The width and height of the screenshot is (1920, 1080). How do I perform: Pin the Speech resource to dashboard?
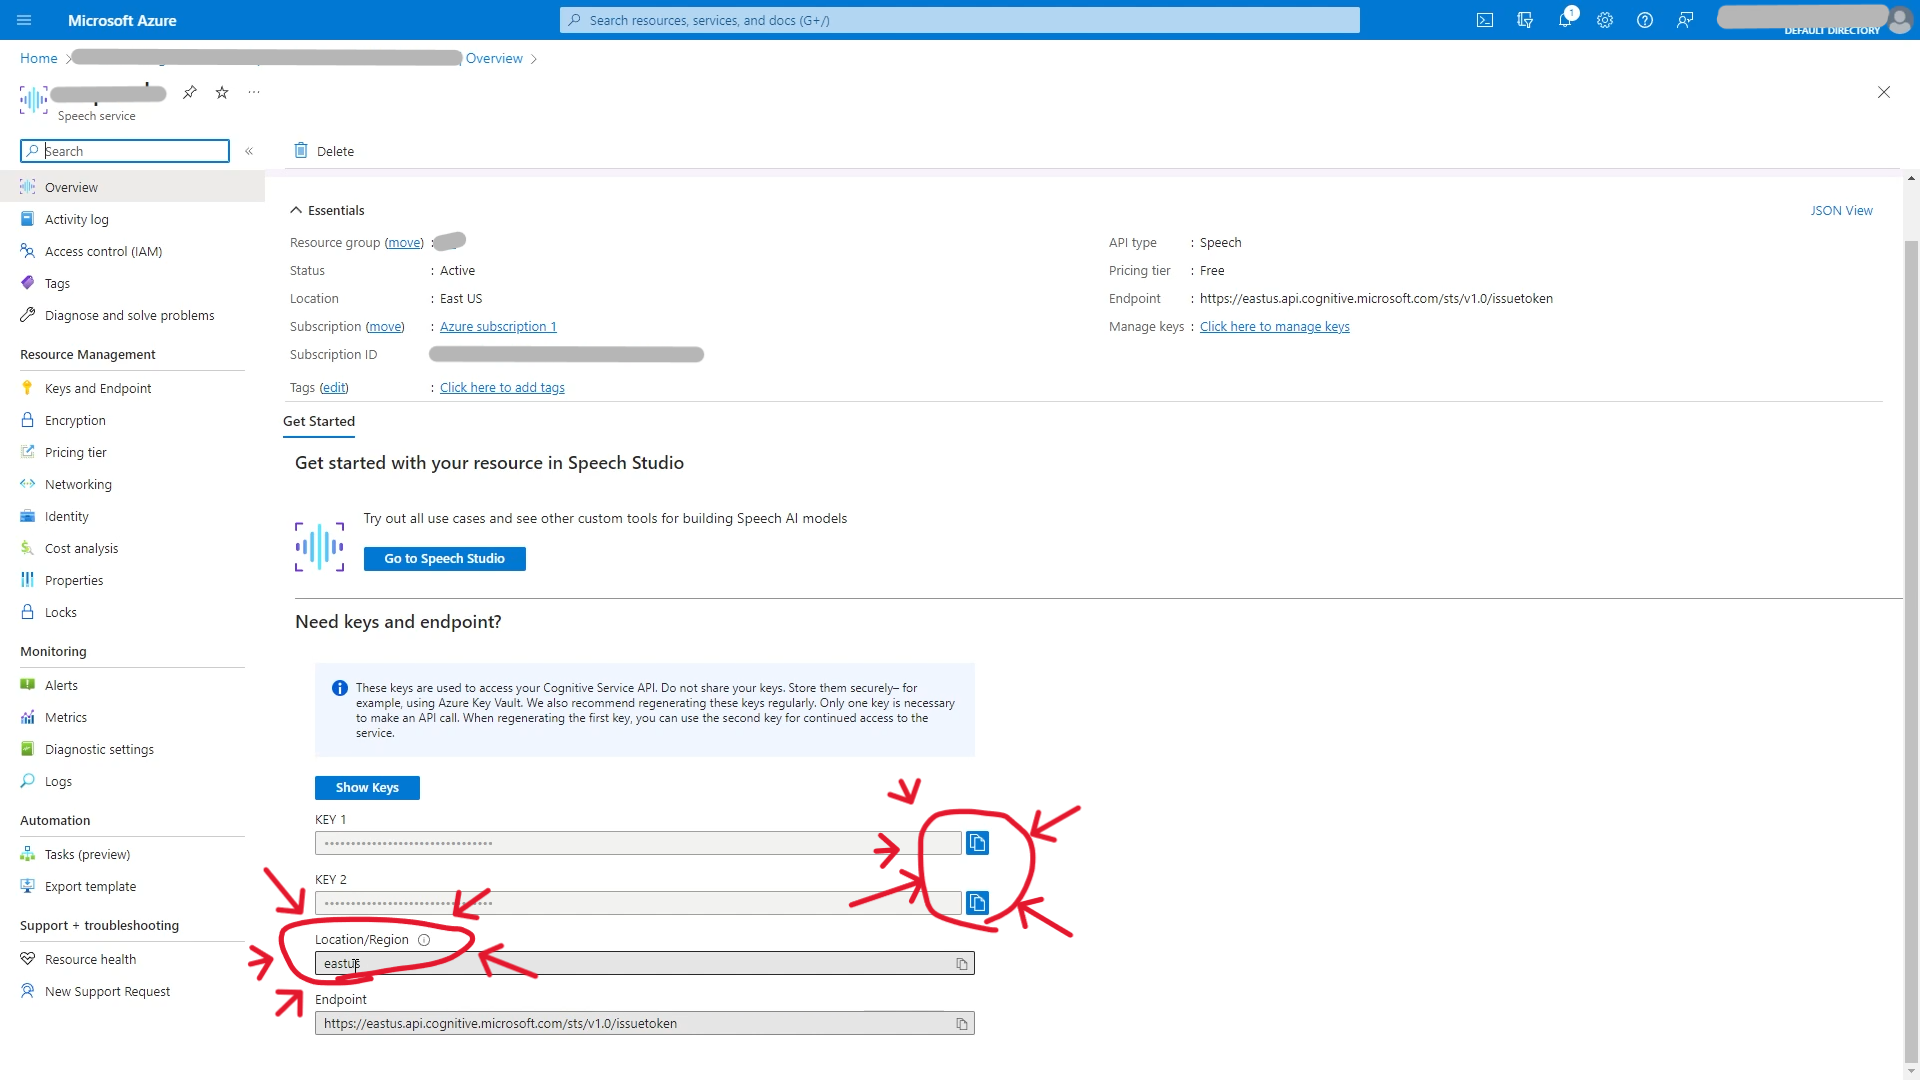click(x=190, y=92)
